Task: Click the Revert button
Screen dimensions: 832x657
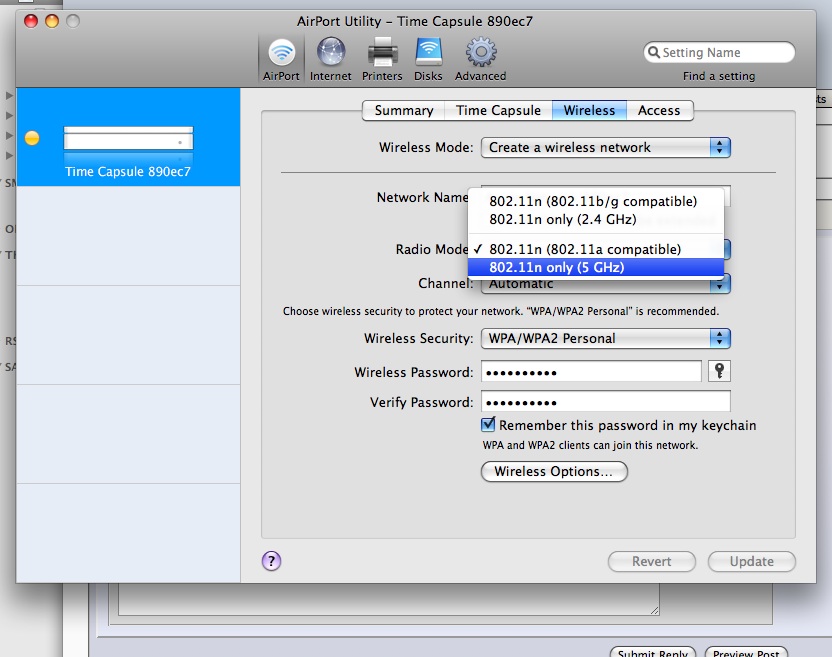Action: [x=652, y=561]
